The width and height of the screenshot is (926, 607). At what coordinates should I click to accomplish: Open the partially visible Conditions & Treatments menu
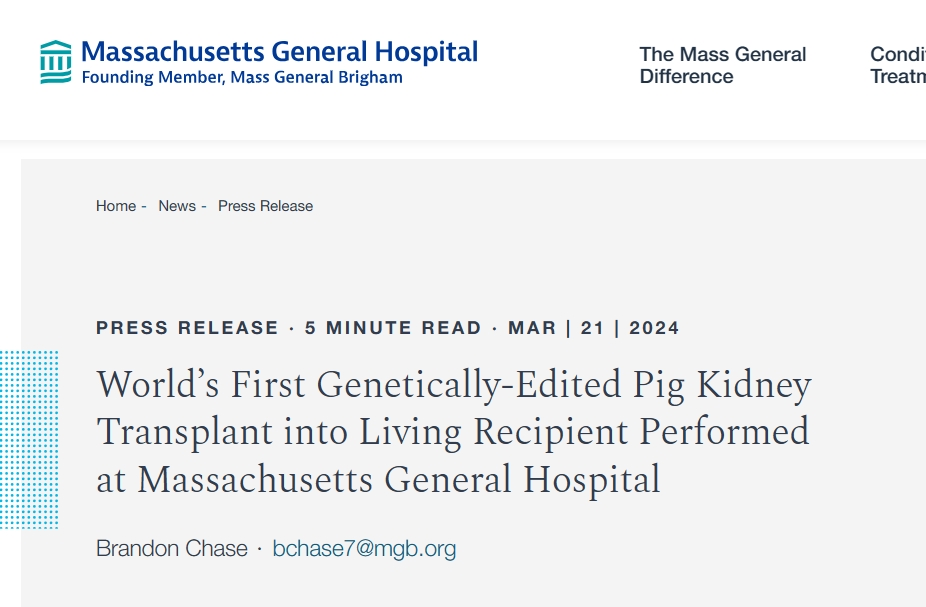coord(897,65)
